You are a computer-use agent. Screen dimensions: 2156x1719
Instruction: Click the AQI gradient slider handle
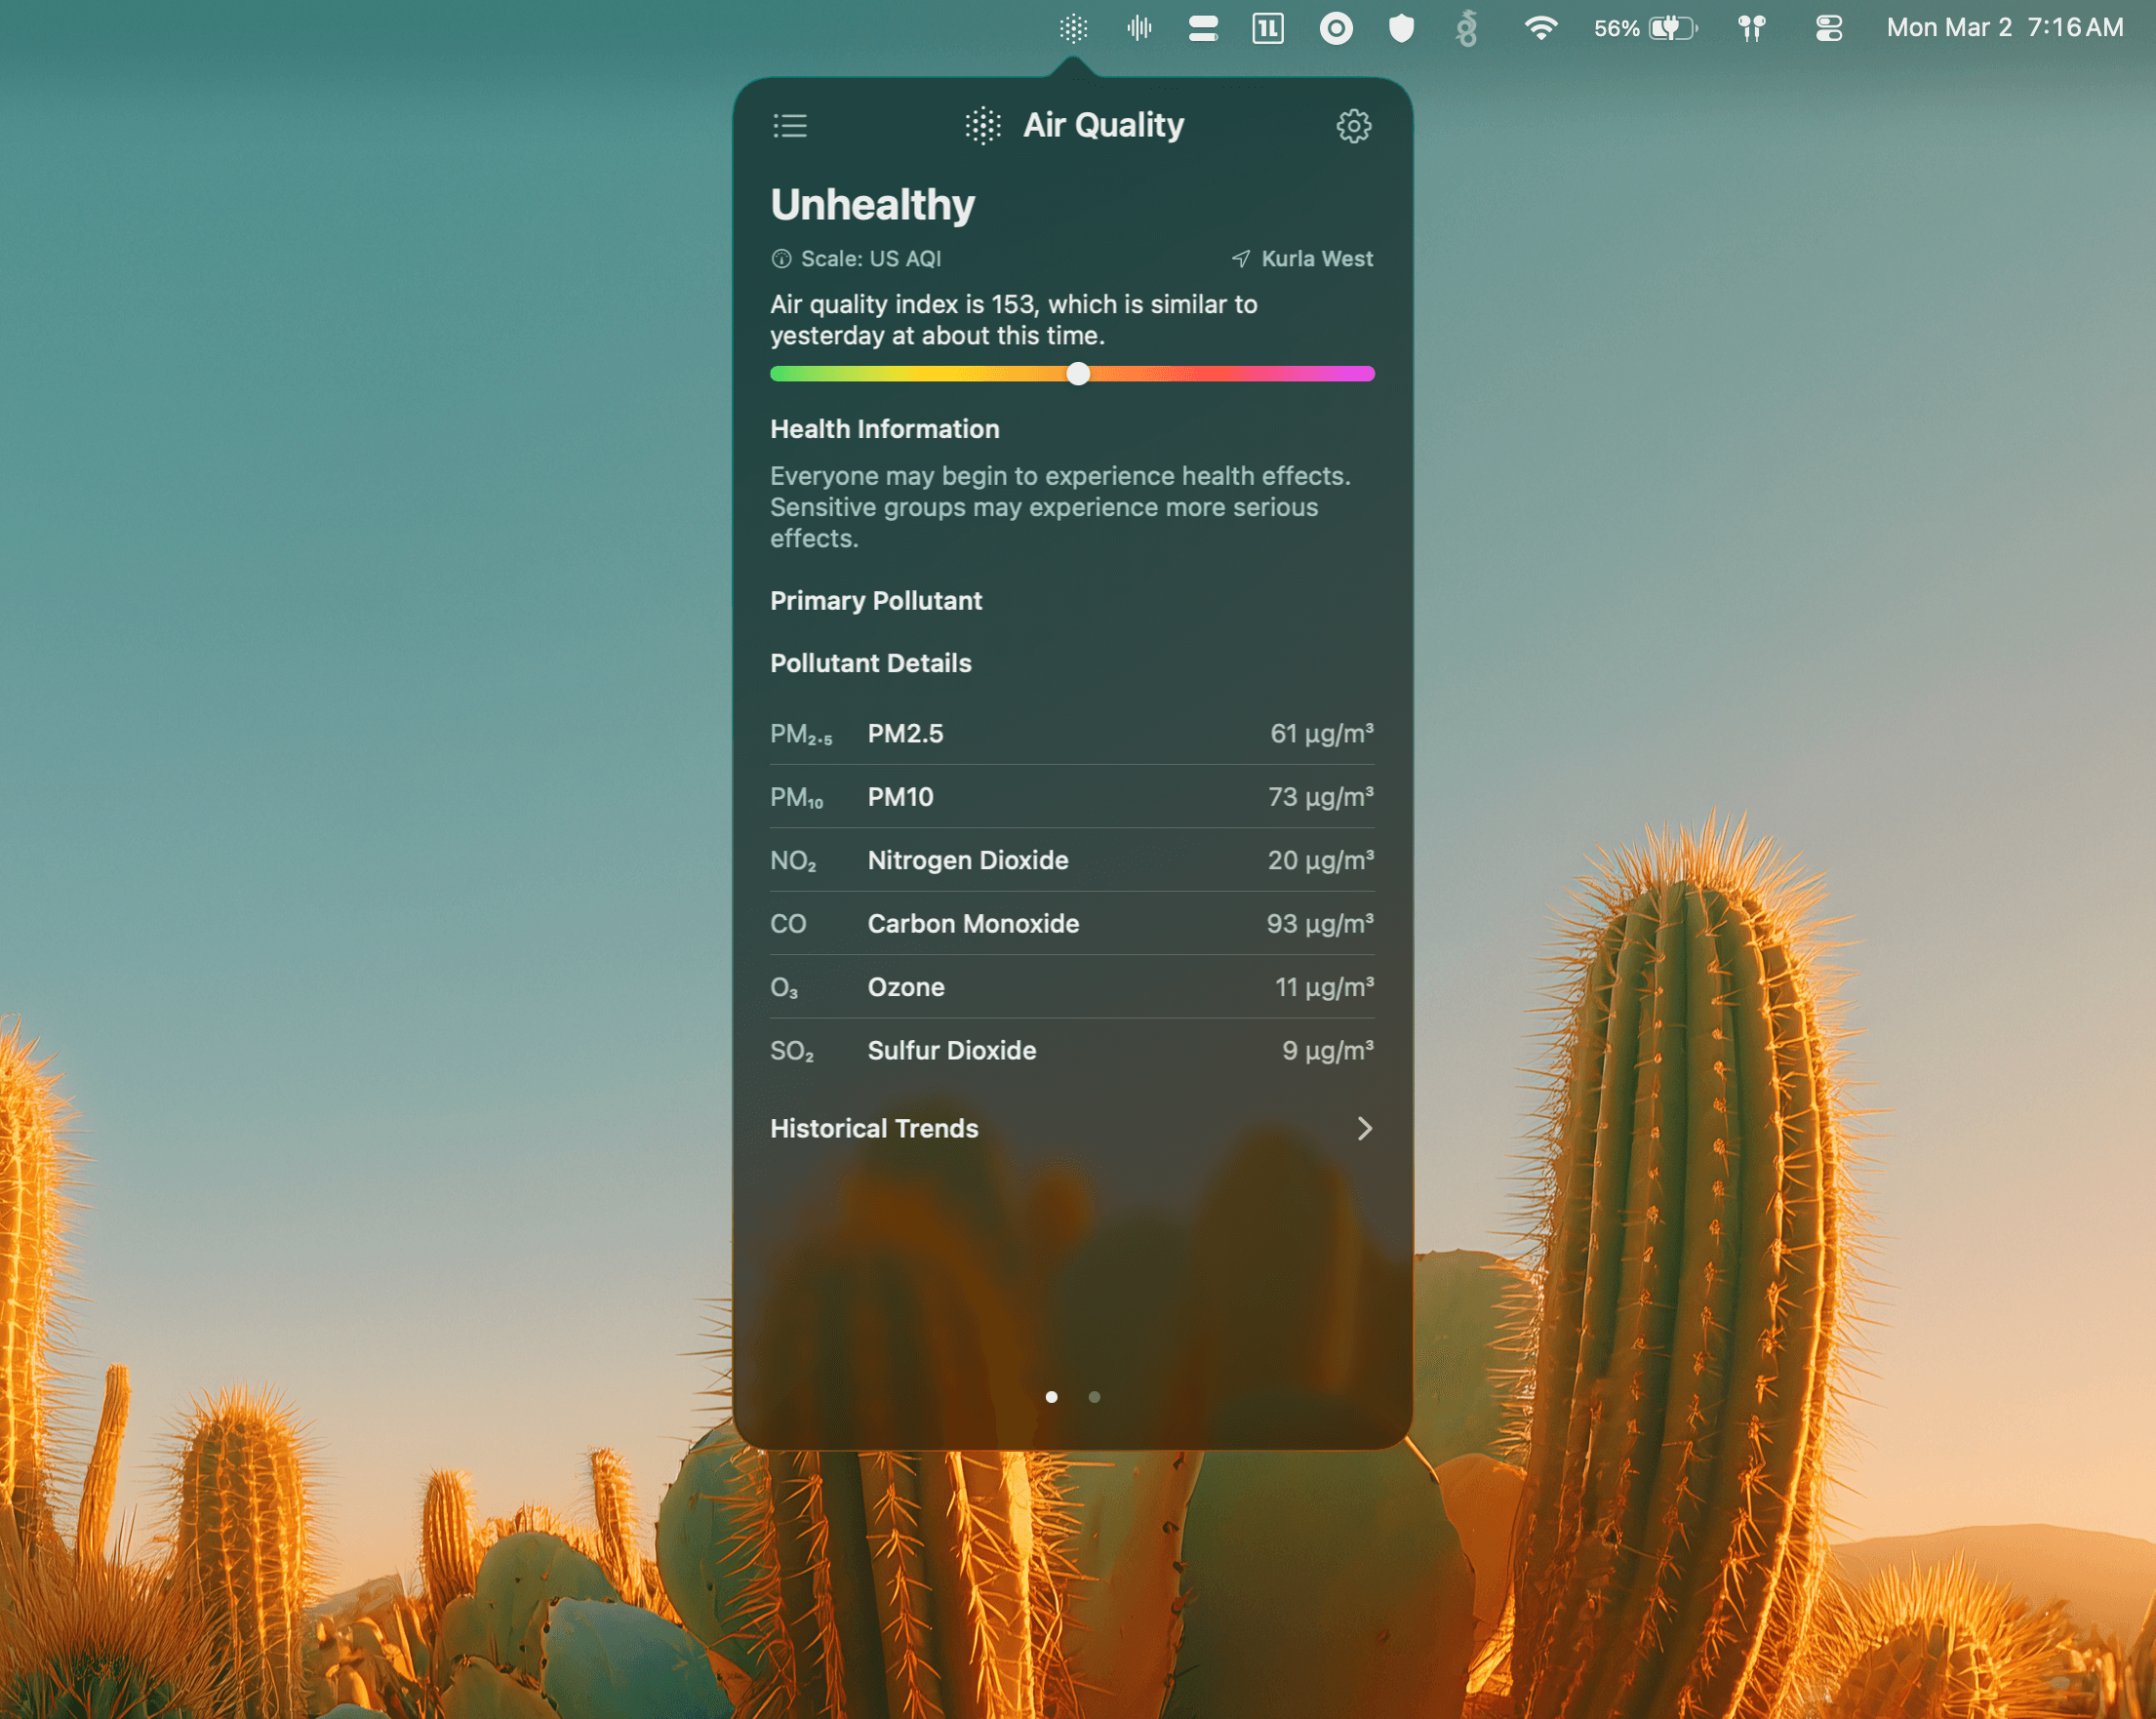(1077, 374)
